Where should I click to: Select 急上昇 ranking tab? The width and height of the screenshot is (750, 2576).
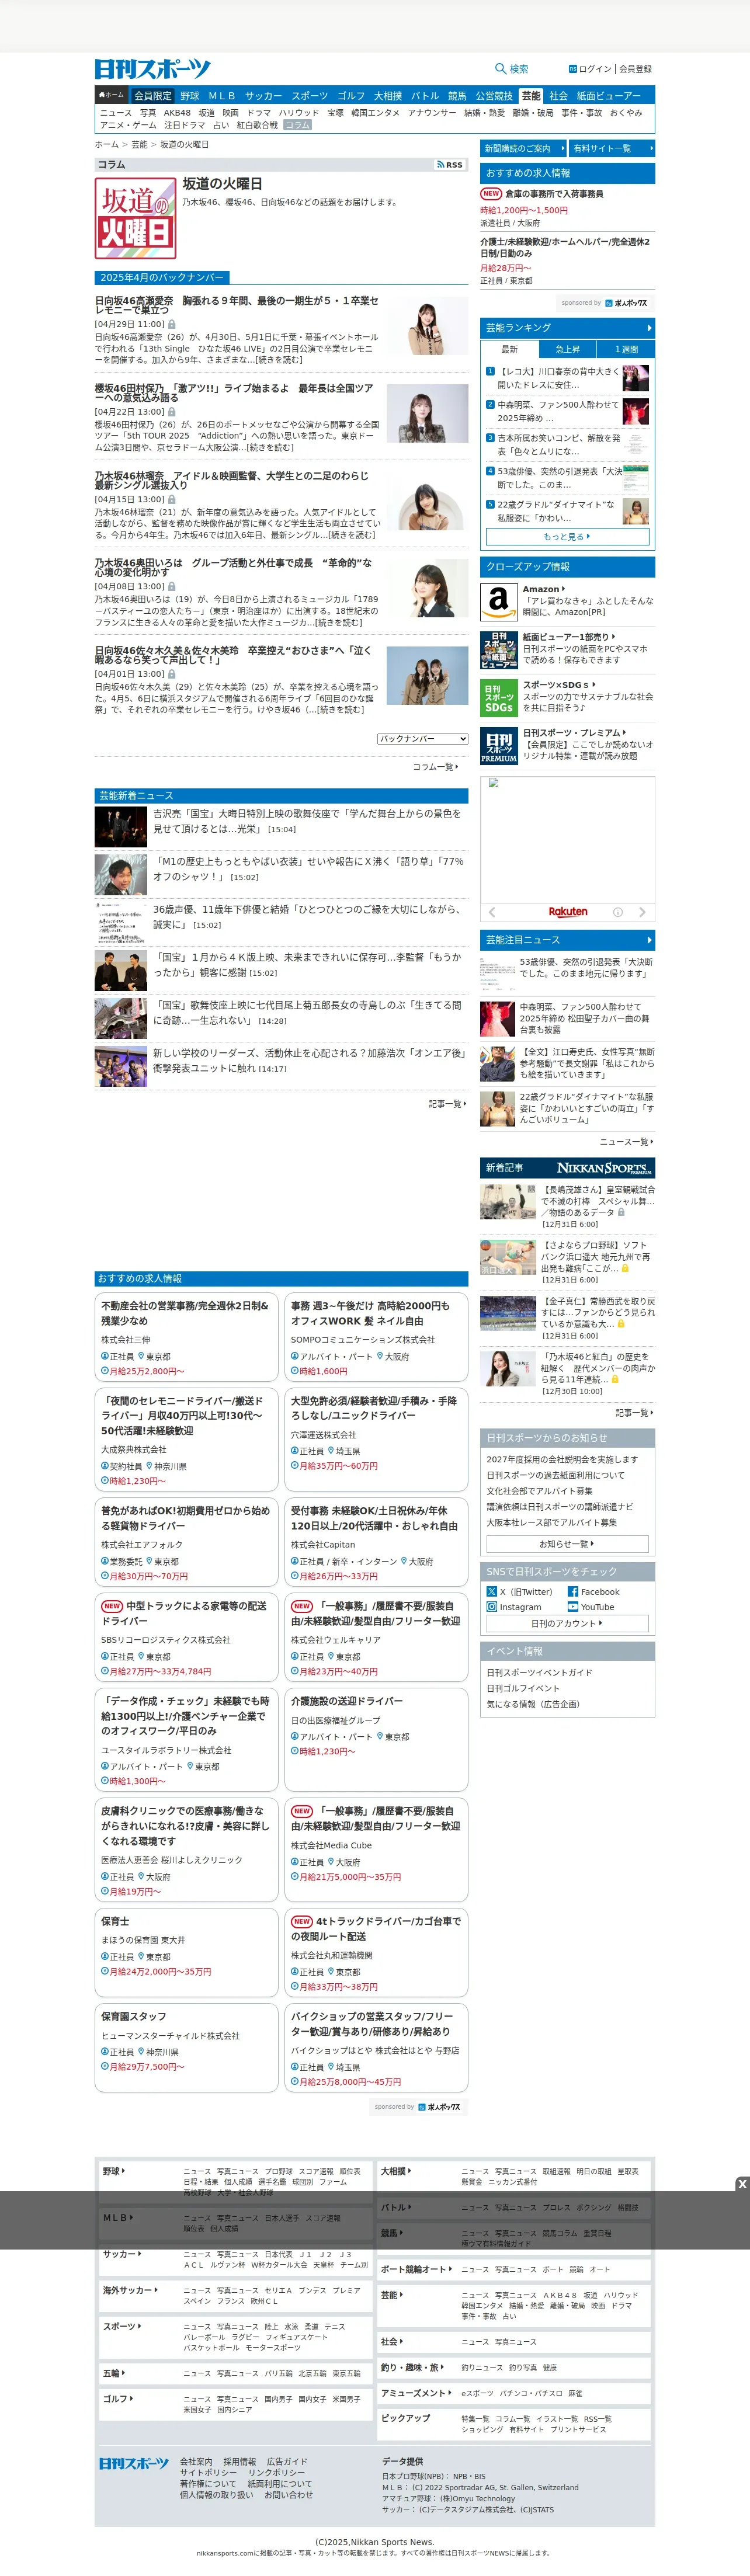pyautogui.click(x=567, y=350)
